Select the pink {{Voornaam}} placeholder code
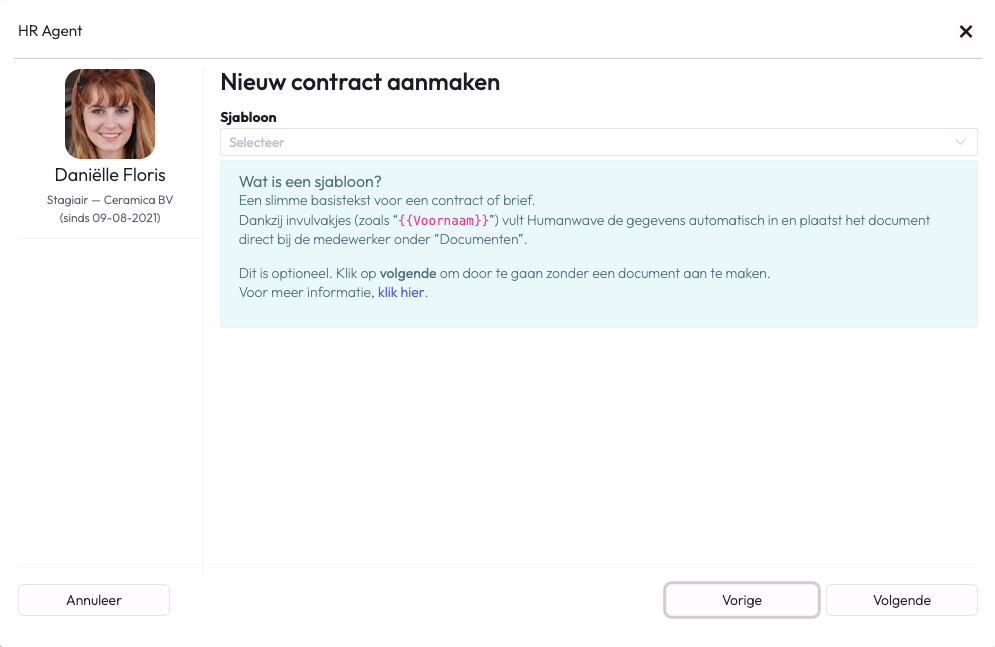The image size is (995, 647). 444,221
